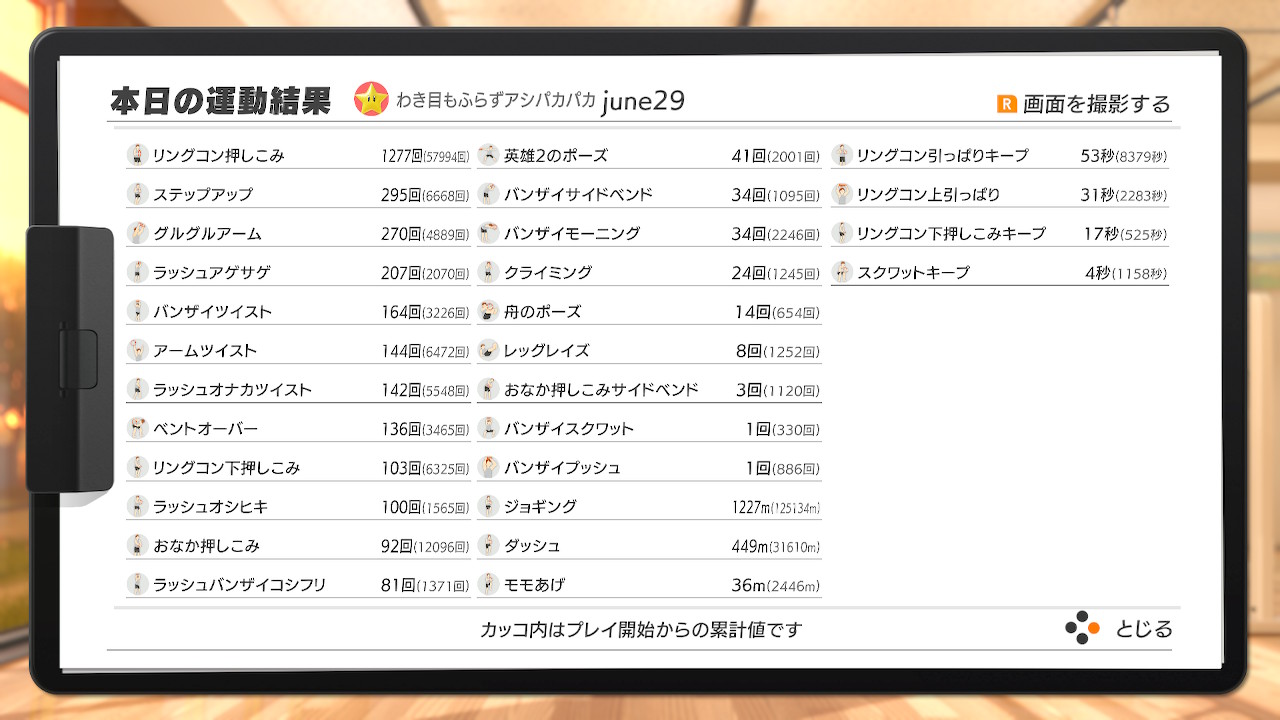This screenshot has height=720, width=1280.
Task: Click the ラッシュオナカツイスト exercise icon
Action: pyautogui.click(x=138, y=389)
